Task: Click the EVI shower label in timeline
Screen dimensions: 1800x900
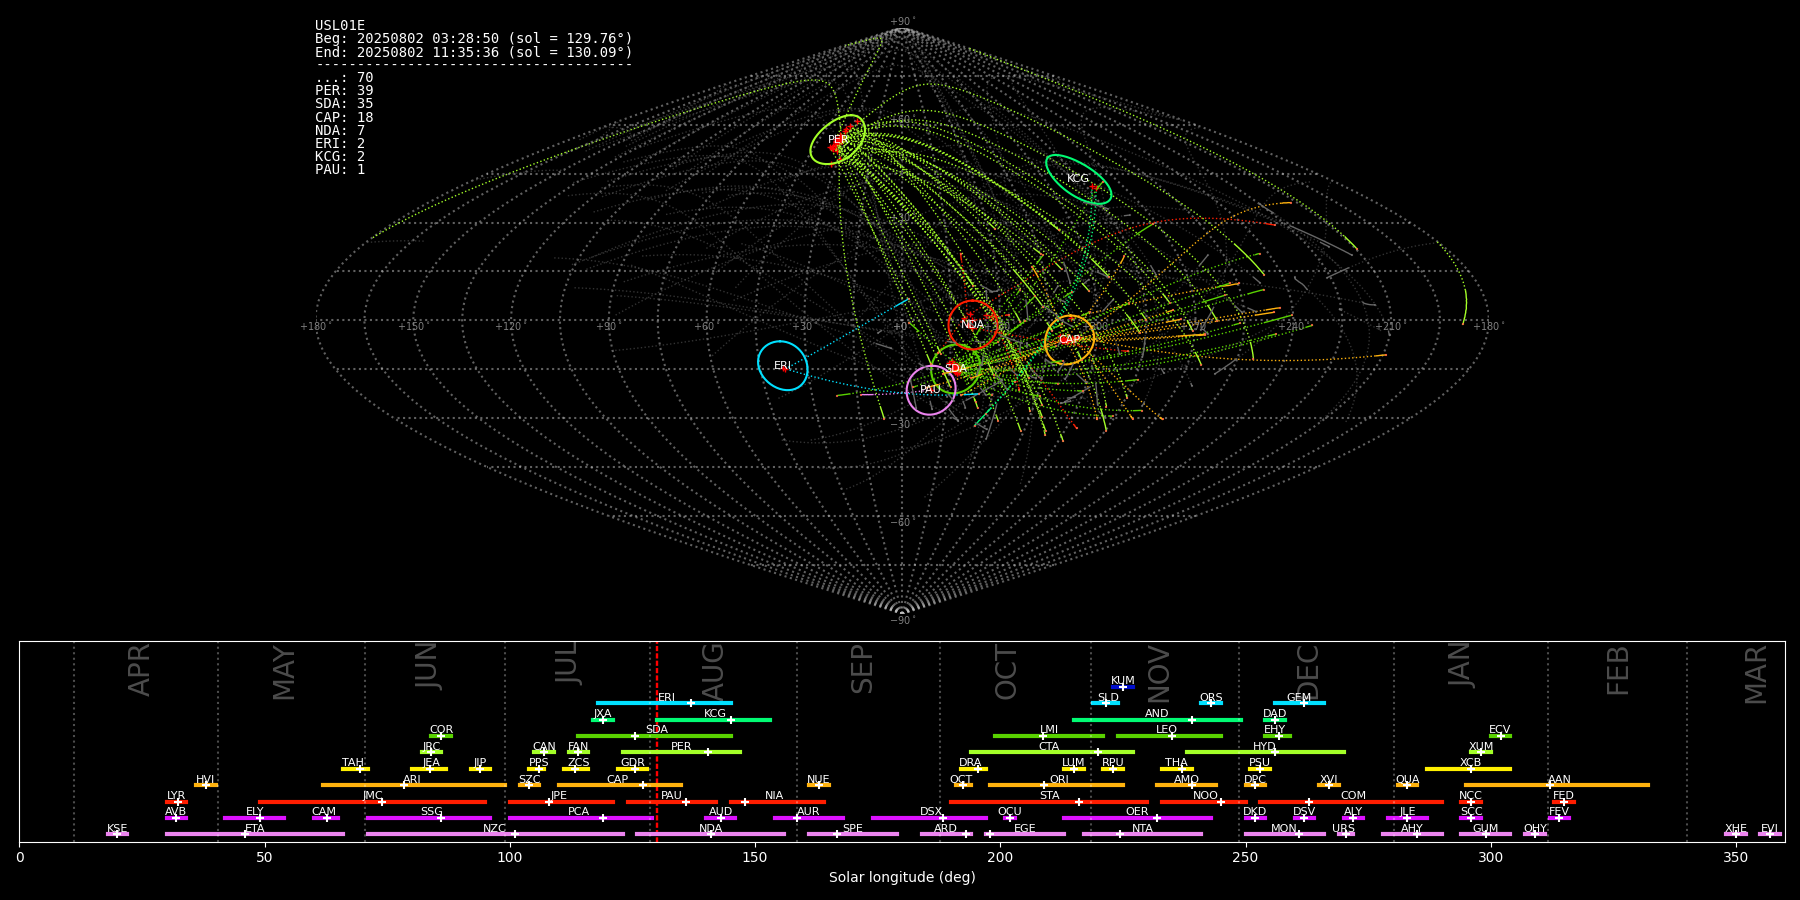Action: coord(1769,829)
